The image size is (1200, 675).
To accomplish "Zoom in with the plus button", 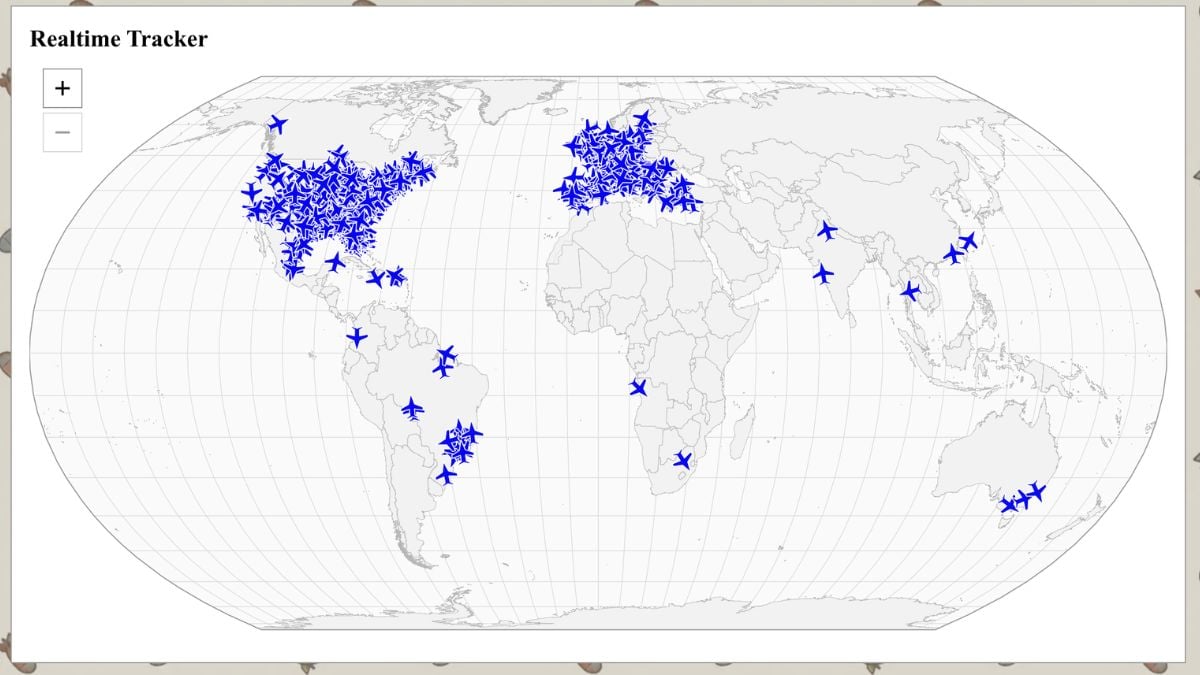I will 62,88.
